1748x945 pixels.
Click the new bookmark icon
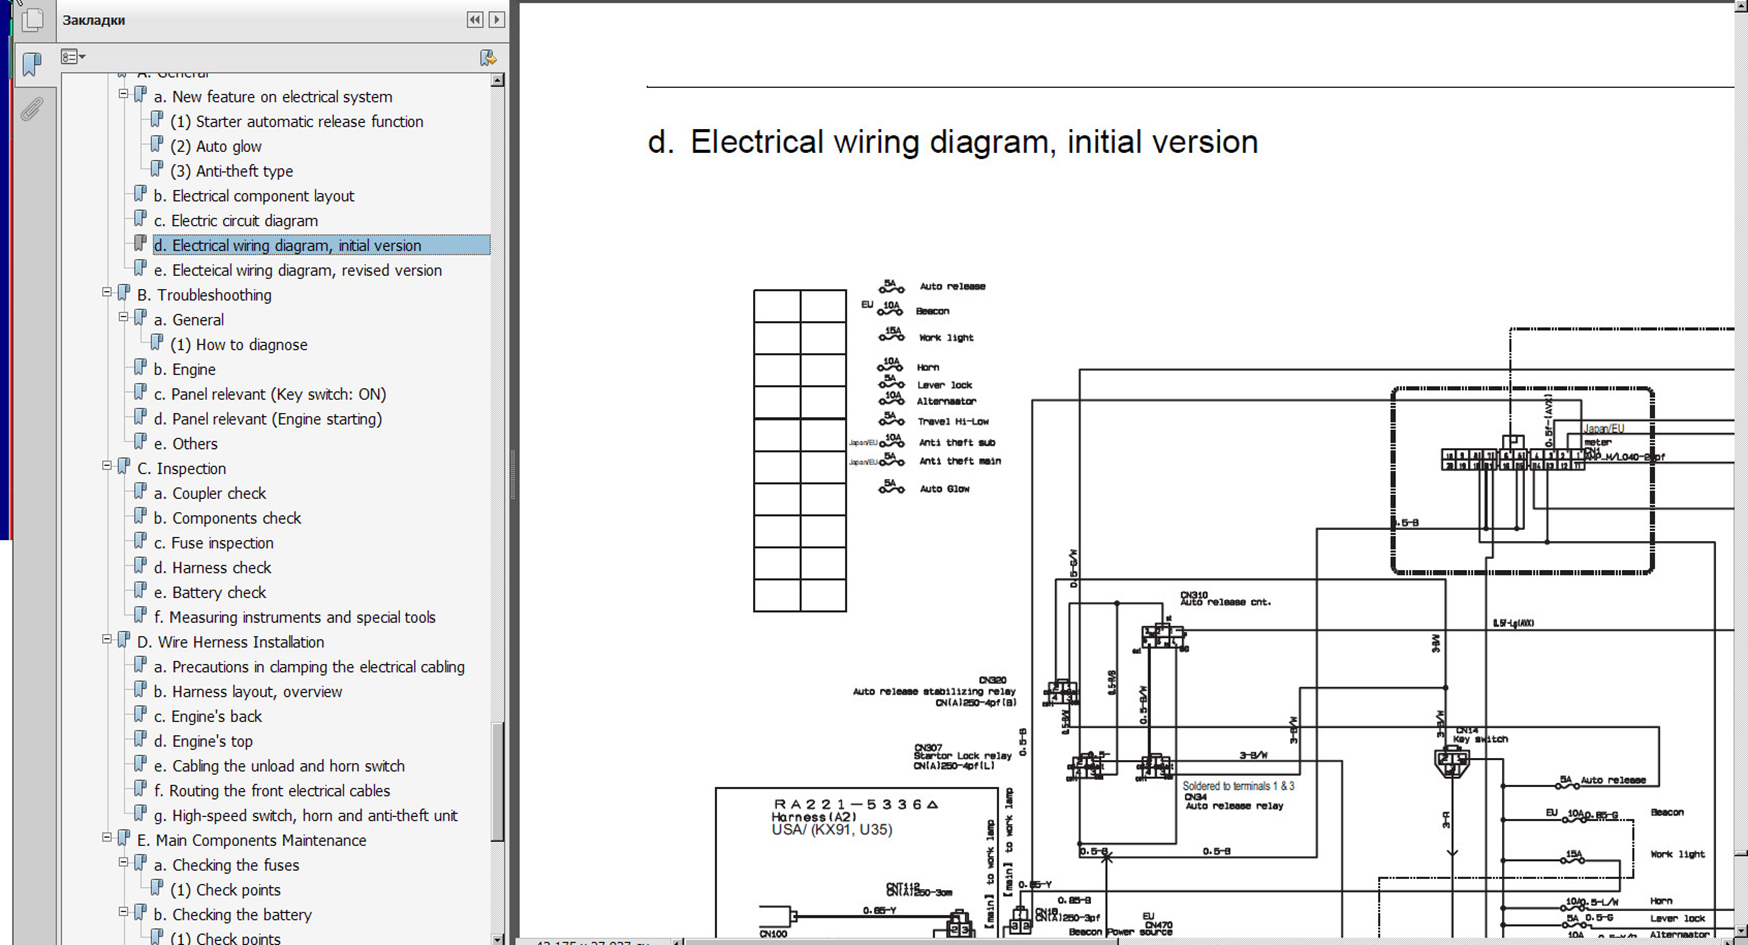488,58
